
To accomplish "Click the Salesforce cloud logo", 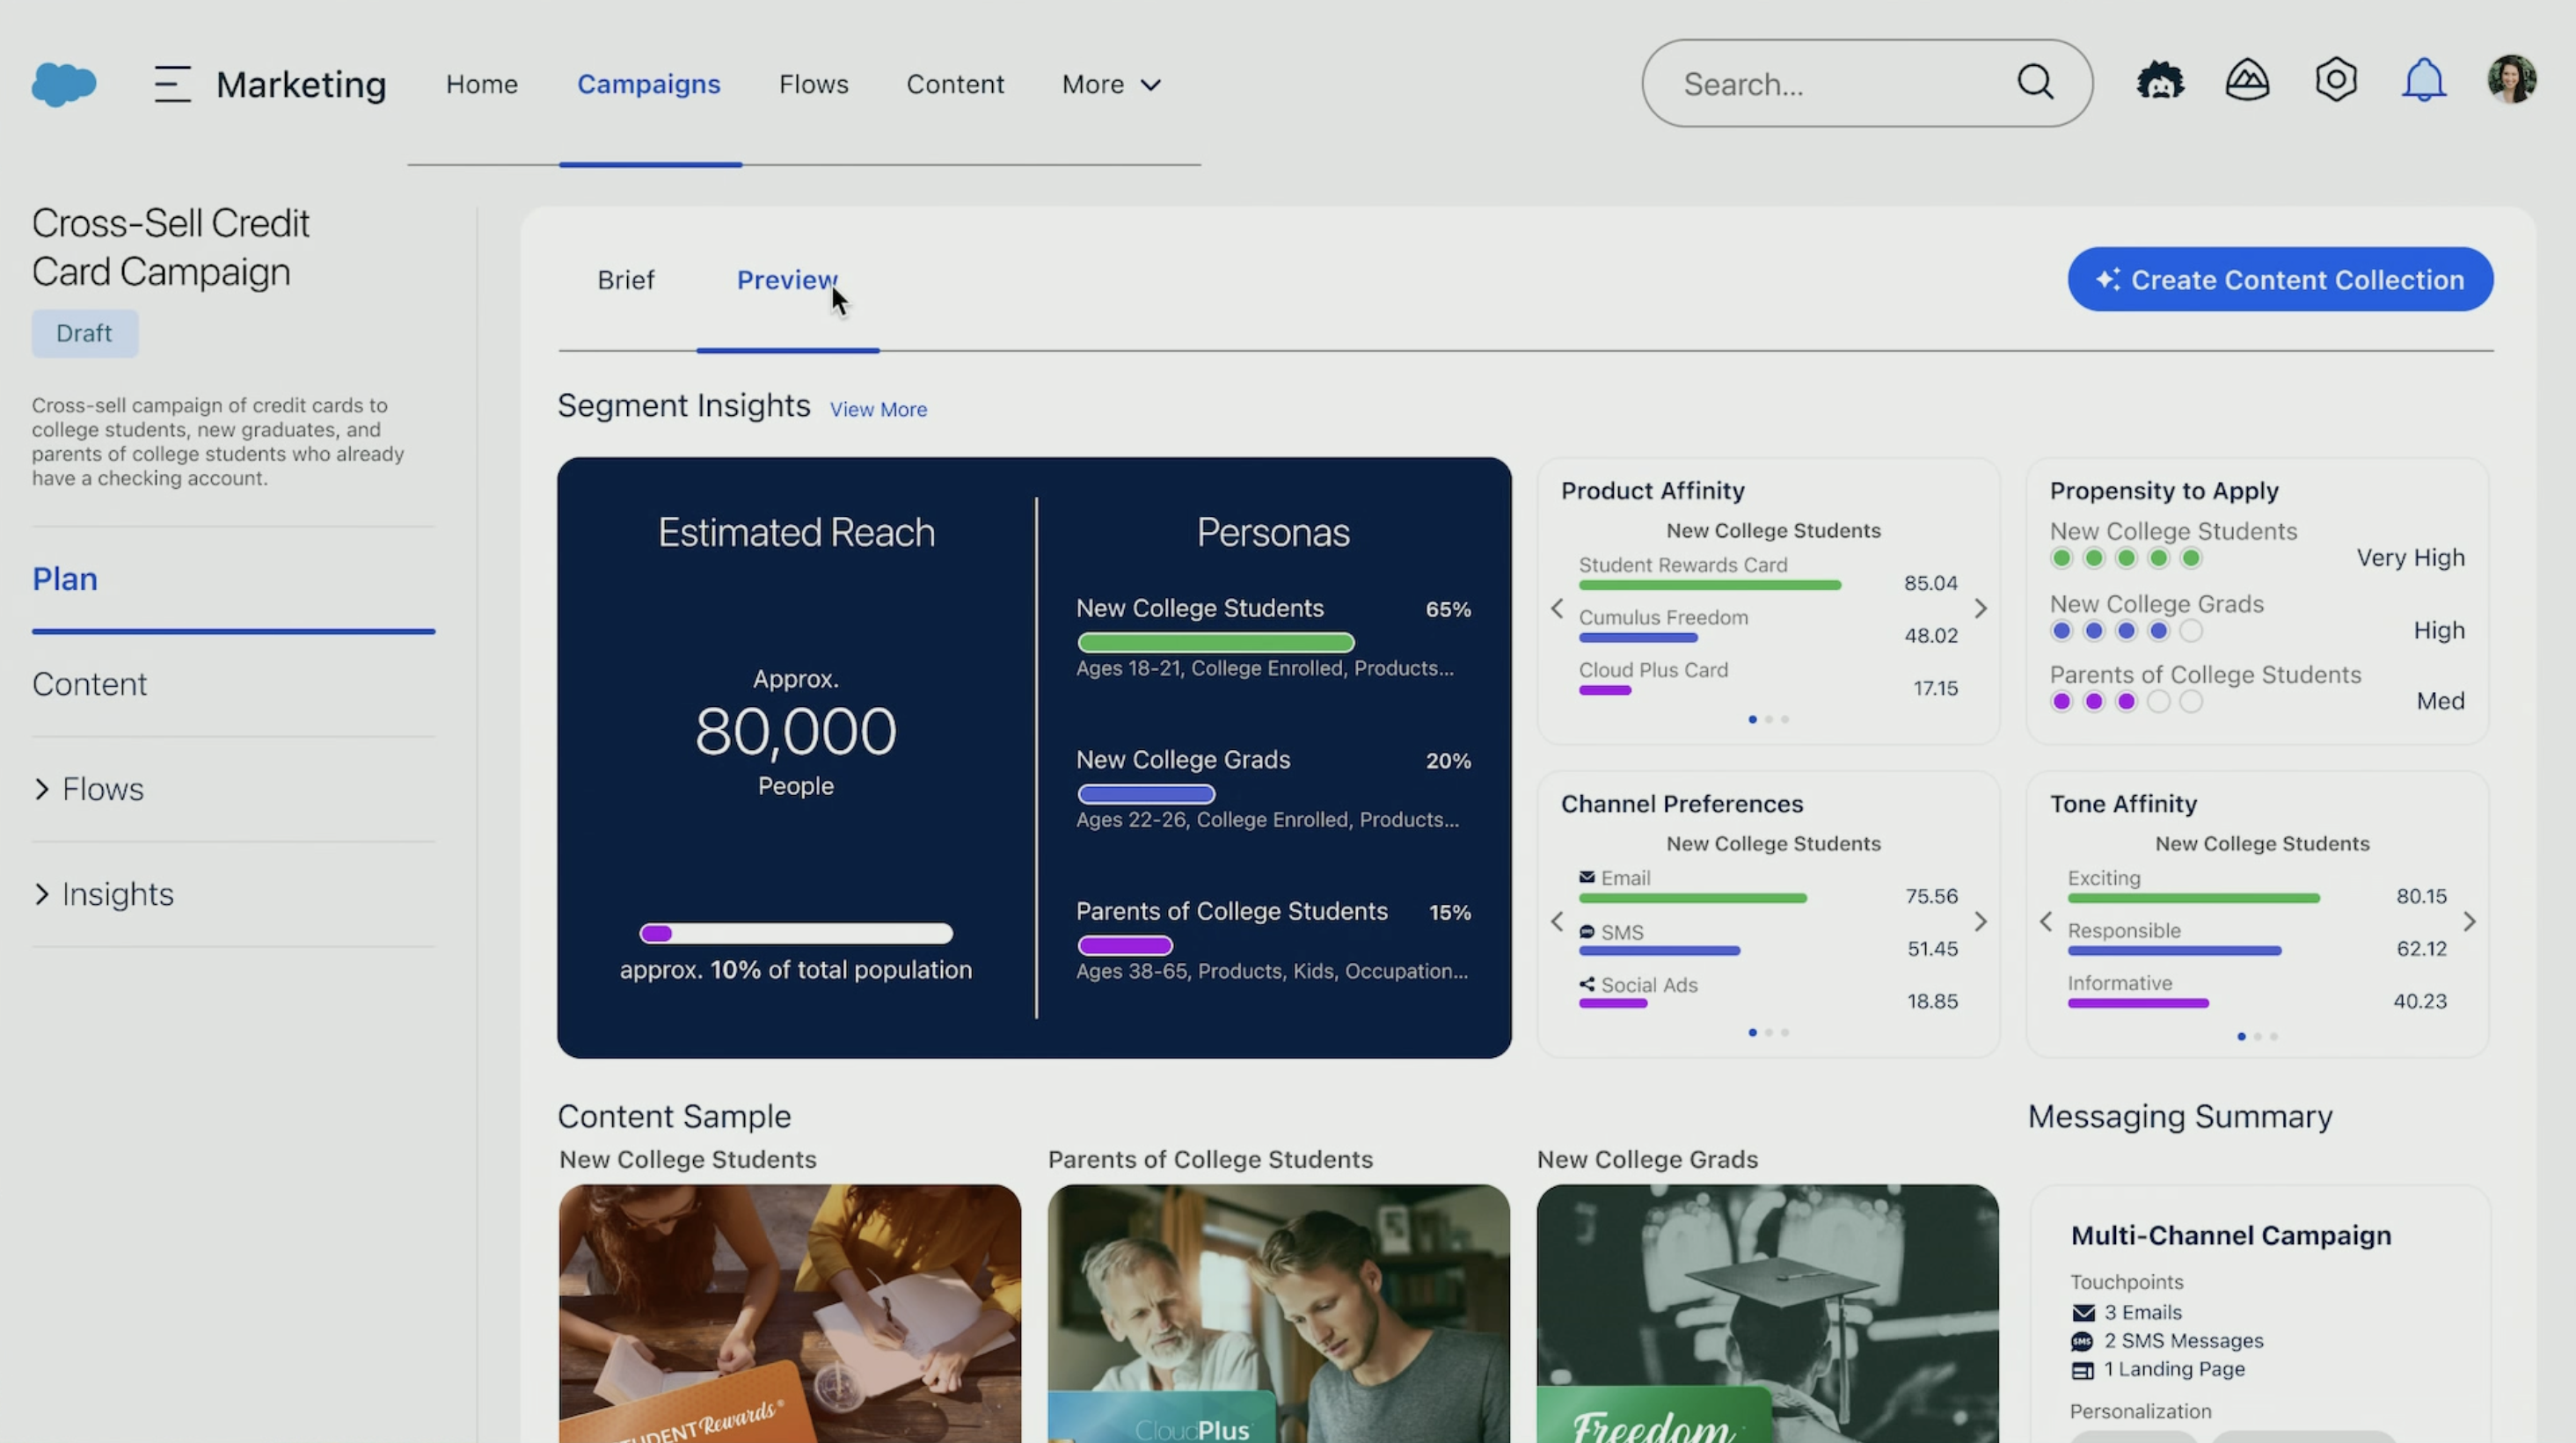I will (64, 84).
